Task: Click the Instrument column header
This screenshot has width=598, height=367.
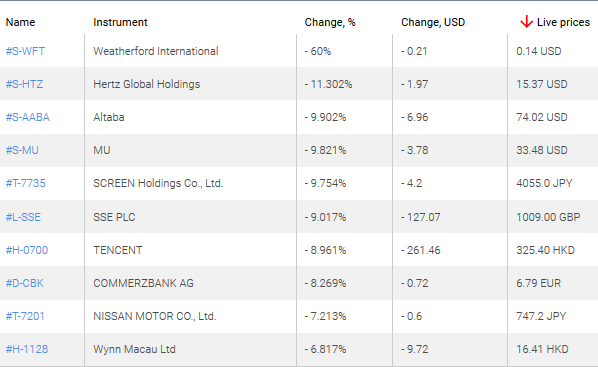Action: (120, 22)
